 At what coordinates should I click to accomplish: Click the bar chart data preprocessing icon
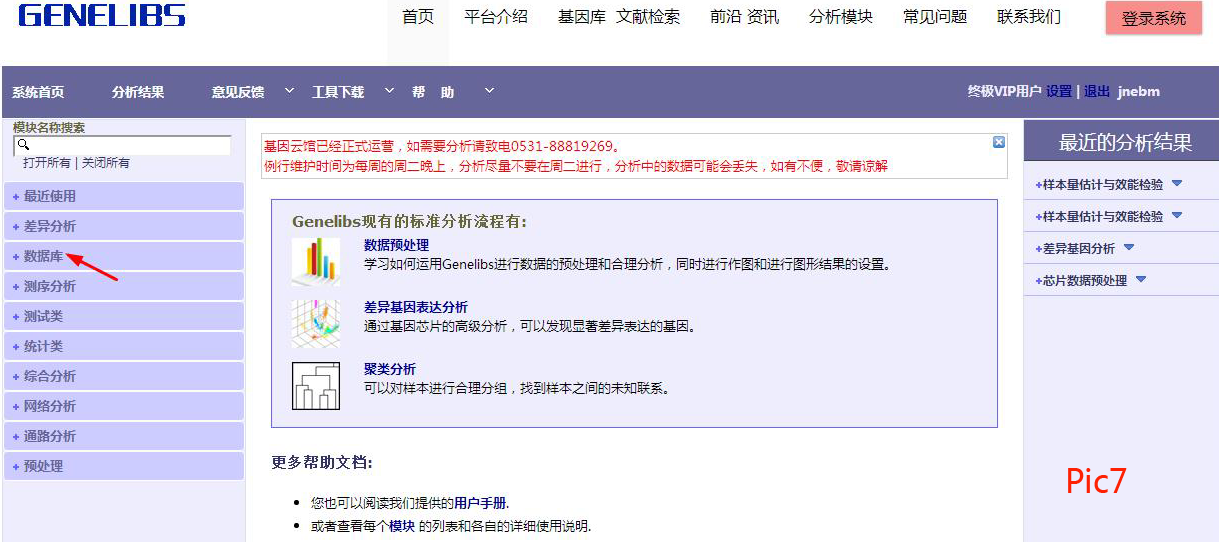[x=315, y=261]
